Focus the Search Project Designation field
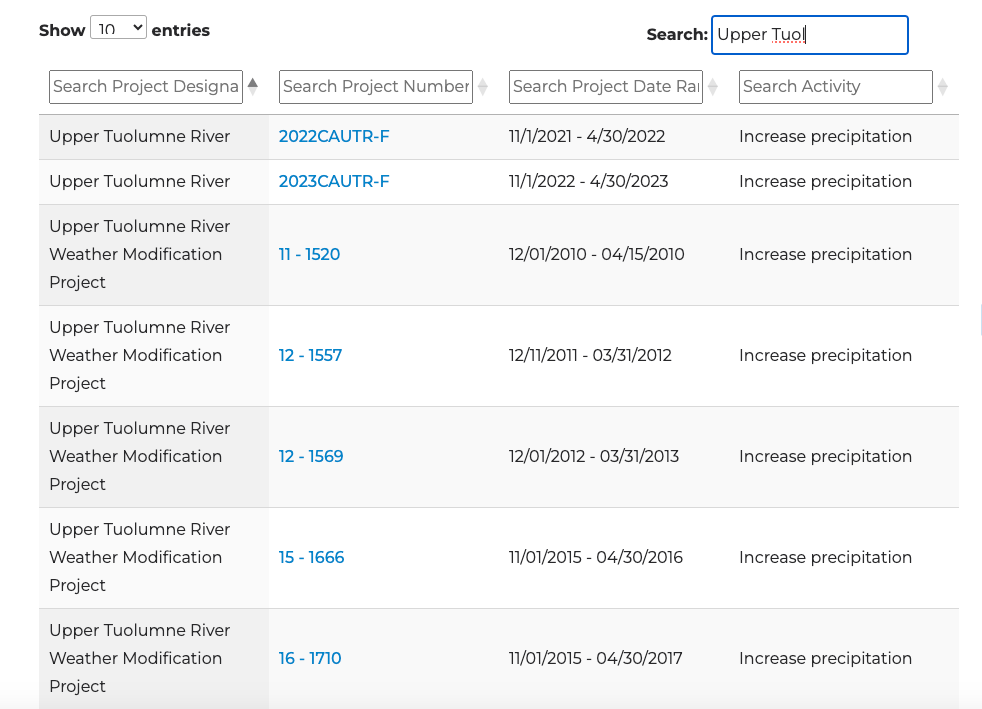982x709 pixels. 146,86
